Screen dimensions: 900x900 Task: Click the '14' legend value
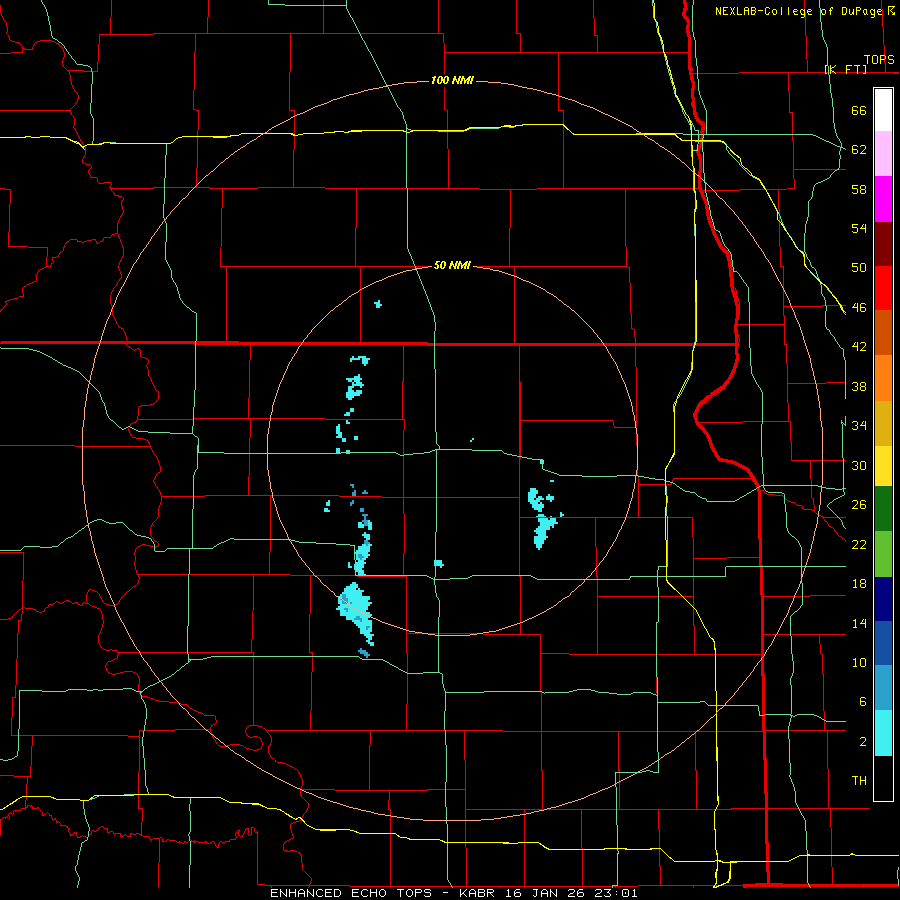click(859, 623)
